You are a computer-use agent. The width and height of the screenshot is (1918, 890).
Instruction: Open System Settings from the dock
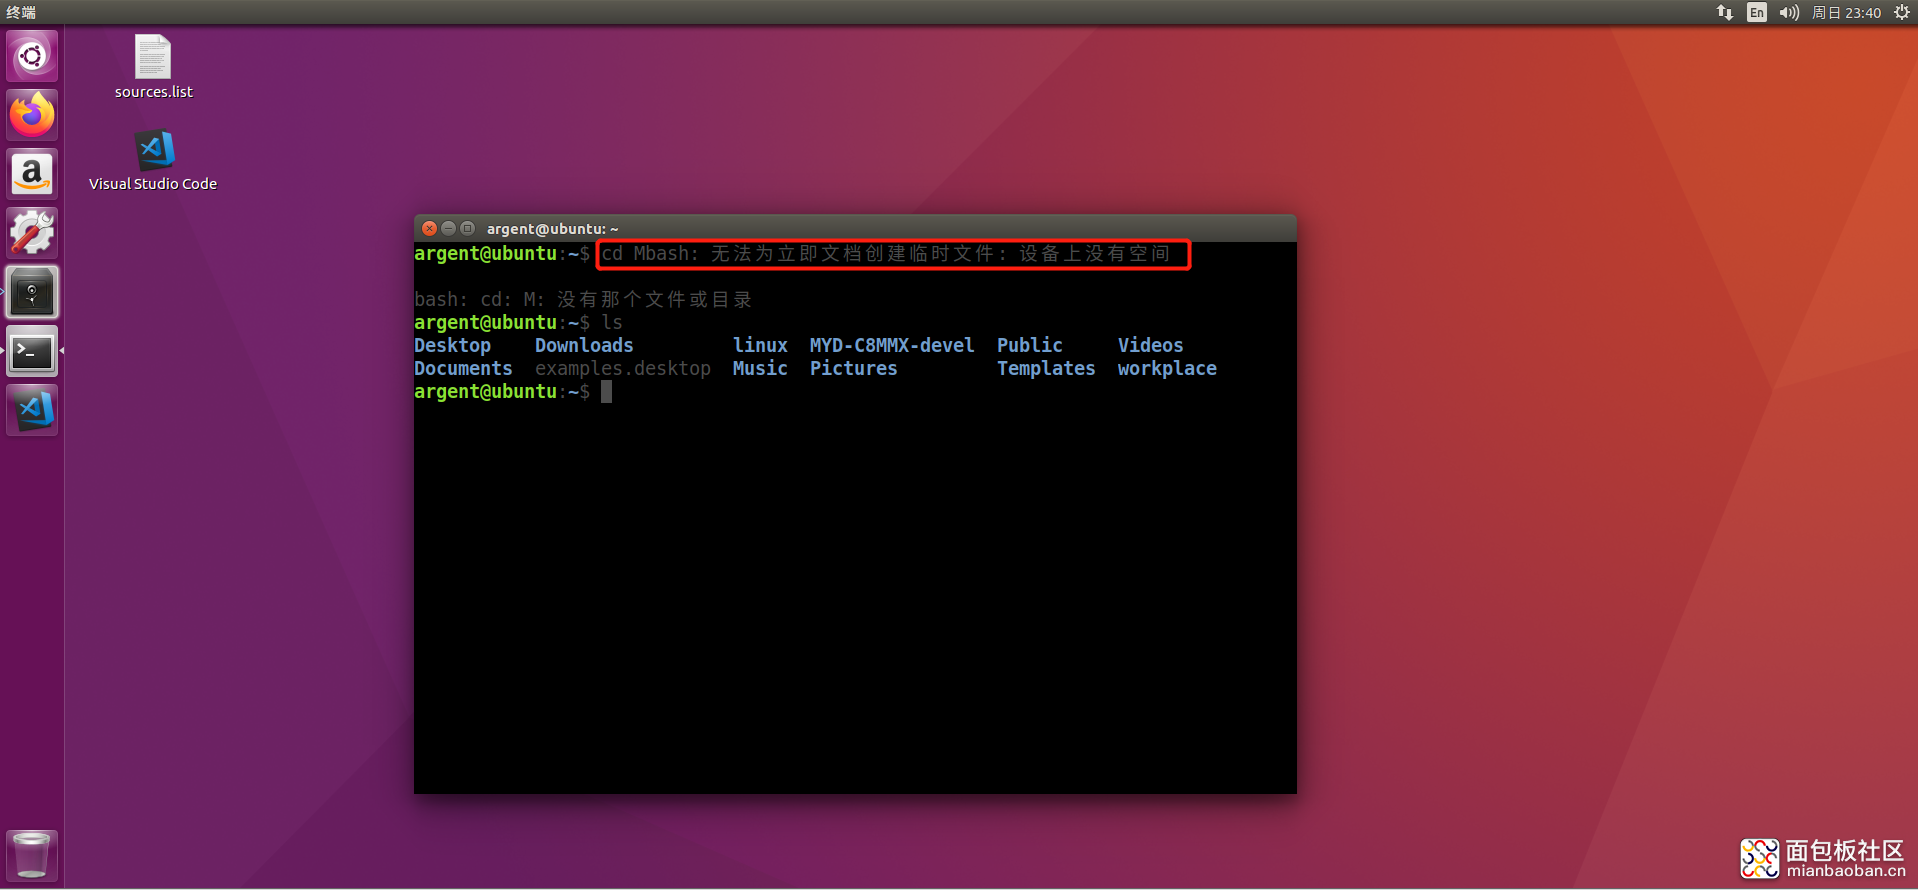tap(32, 233)
